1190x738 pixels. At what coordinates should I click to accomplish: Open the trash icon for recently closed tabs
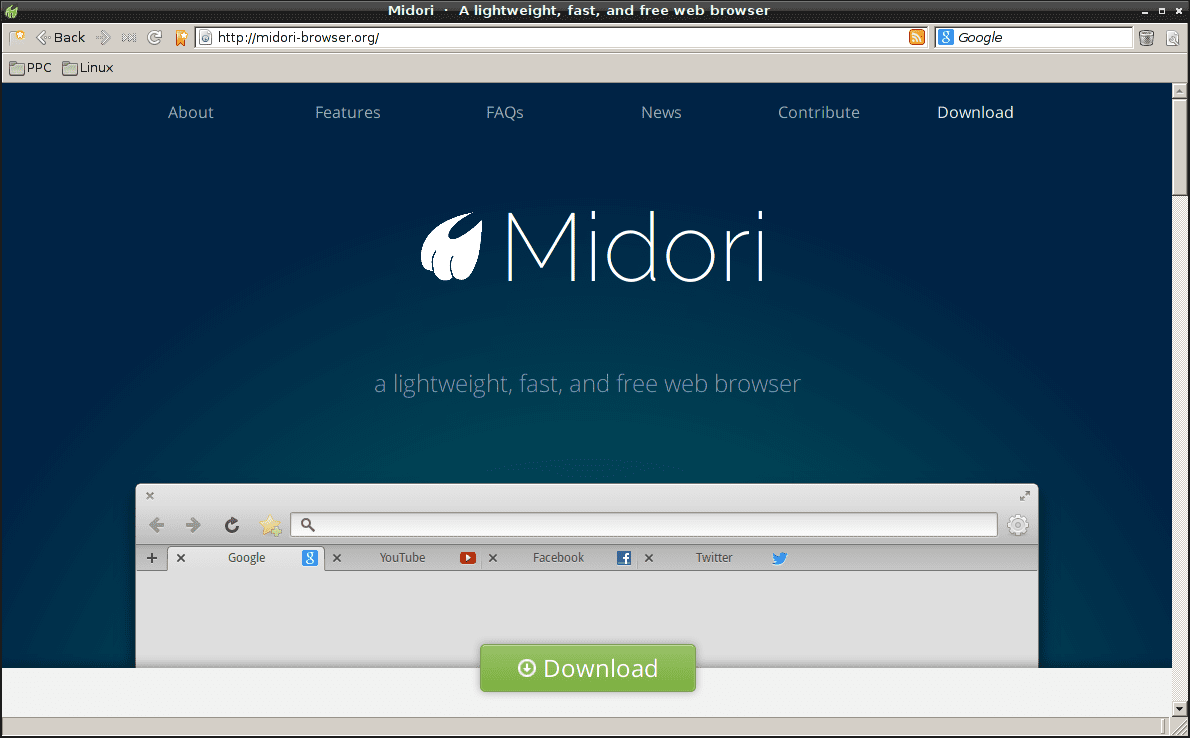pos(1147,37)
